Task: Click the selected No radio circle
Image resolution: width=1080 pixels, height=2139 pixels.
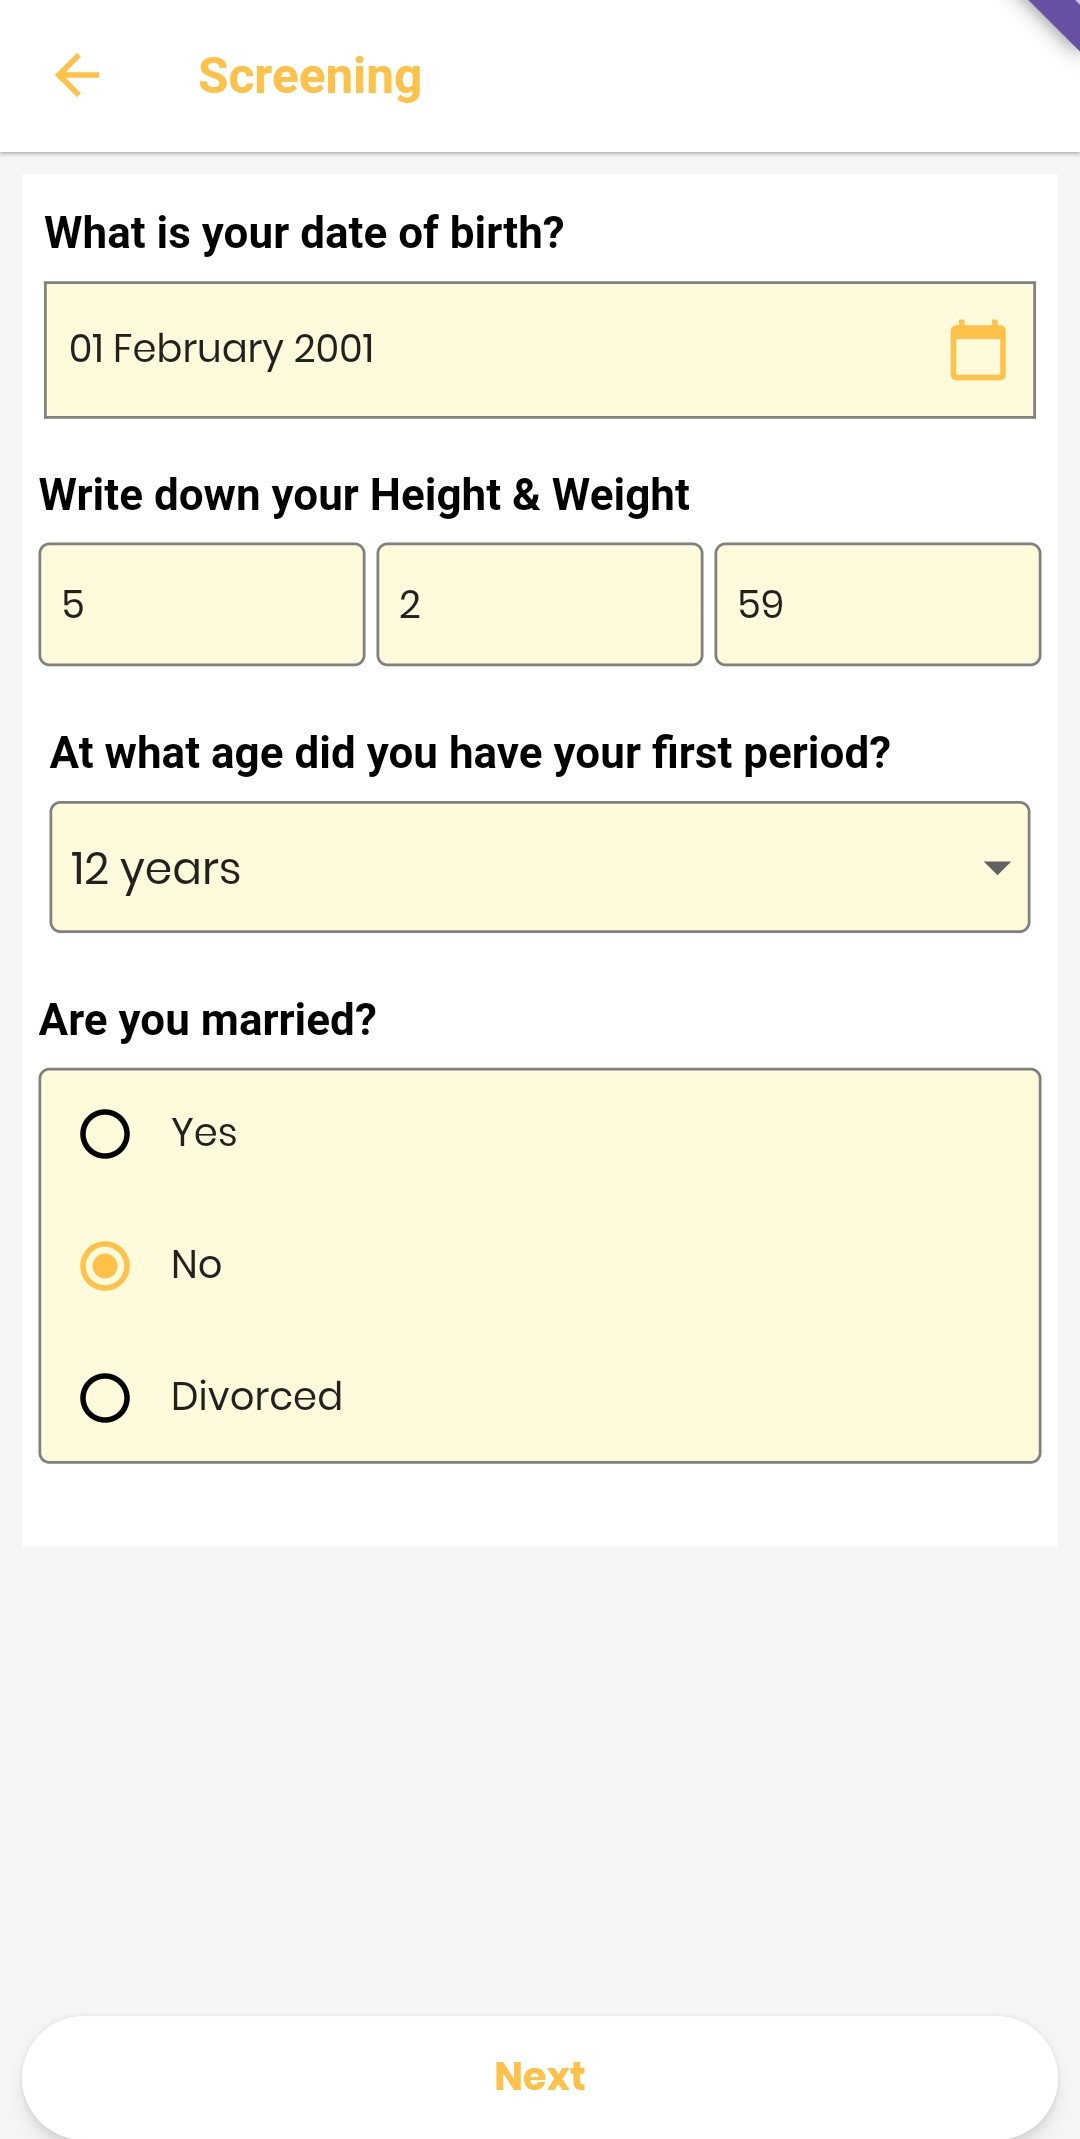Action: [105, 1266]
